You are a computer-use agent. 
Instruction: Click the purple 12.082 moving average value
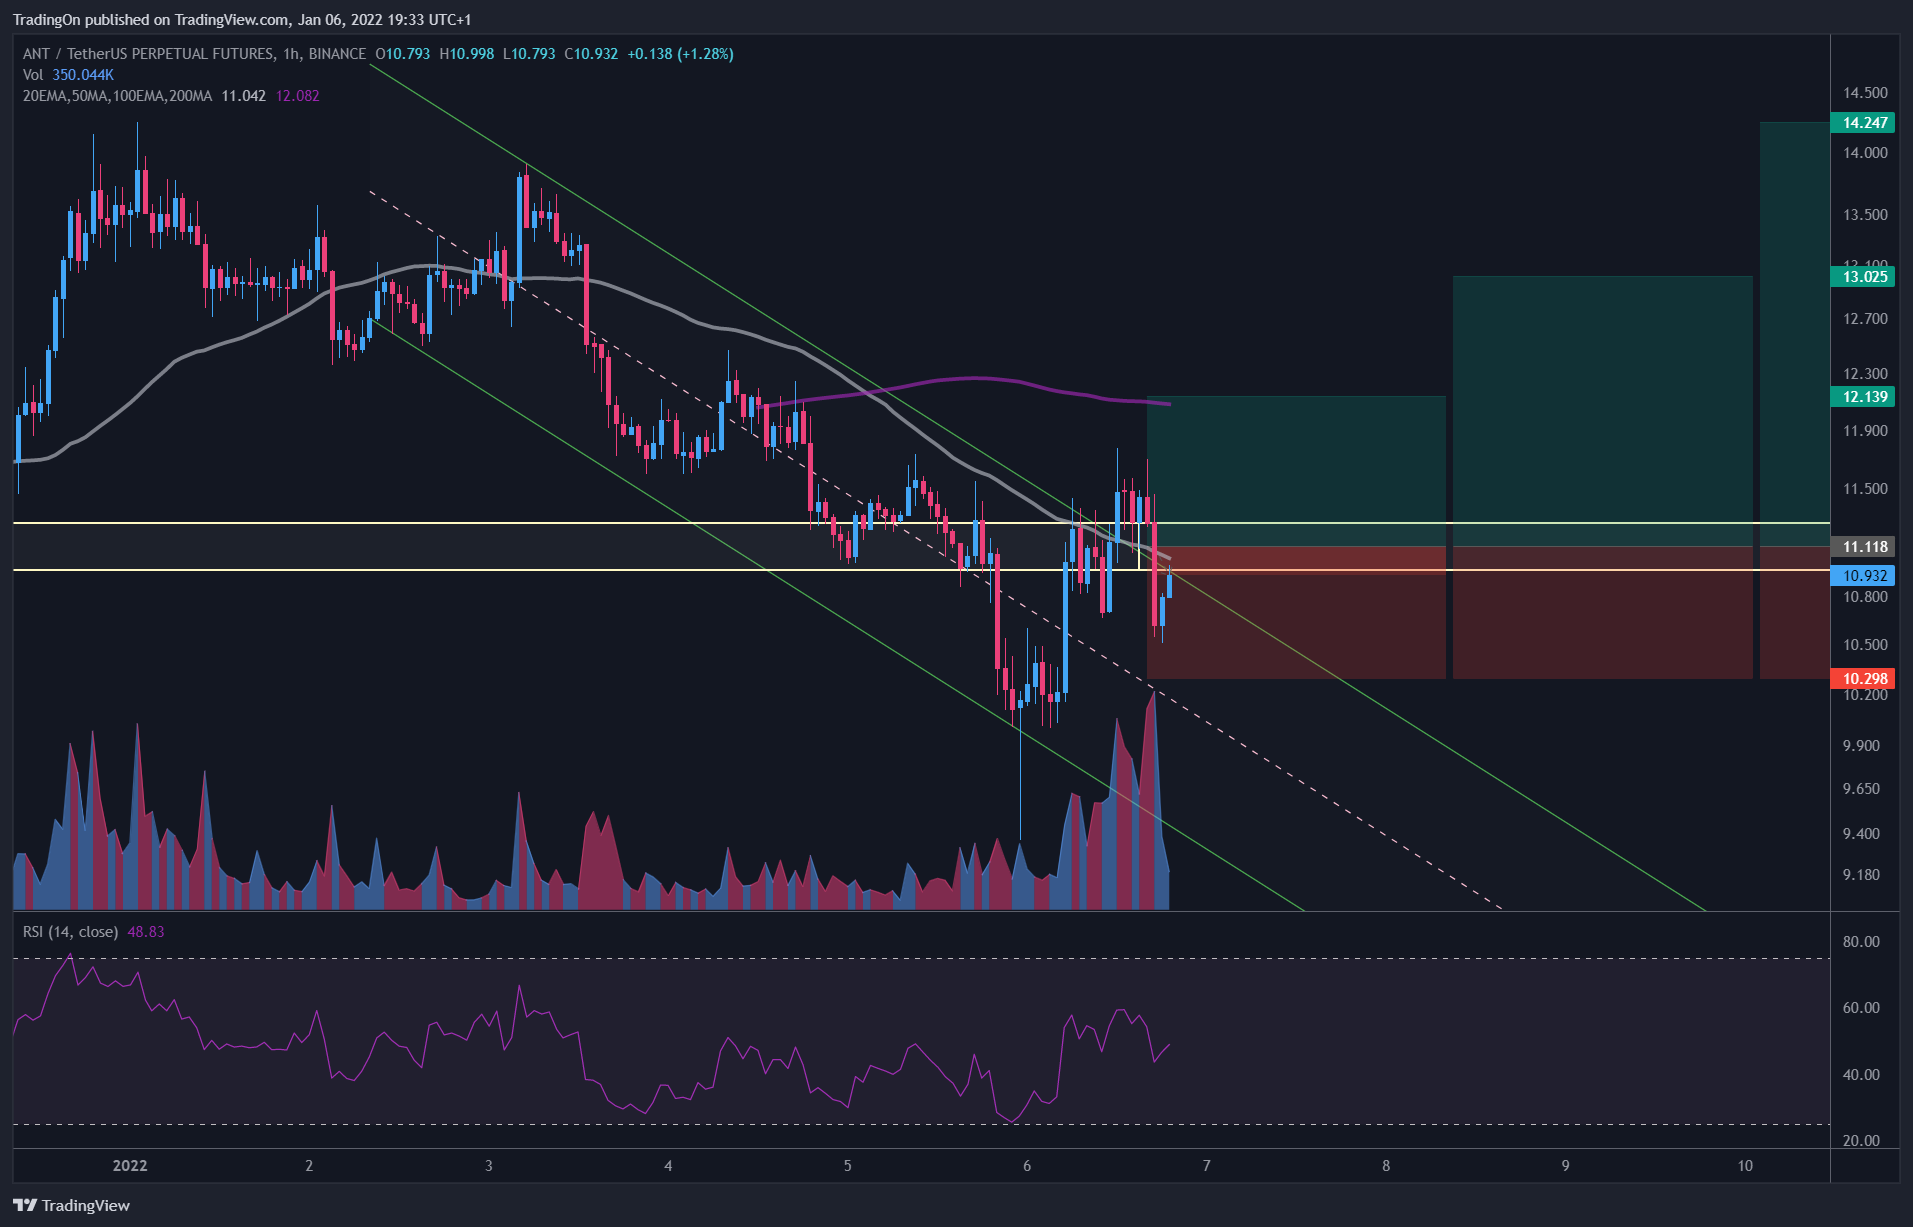click(x=297, y=96)
